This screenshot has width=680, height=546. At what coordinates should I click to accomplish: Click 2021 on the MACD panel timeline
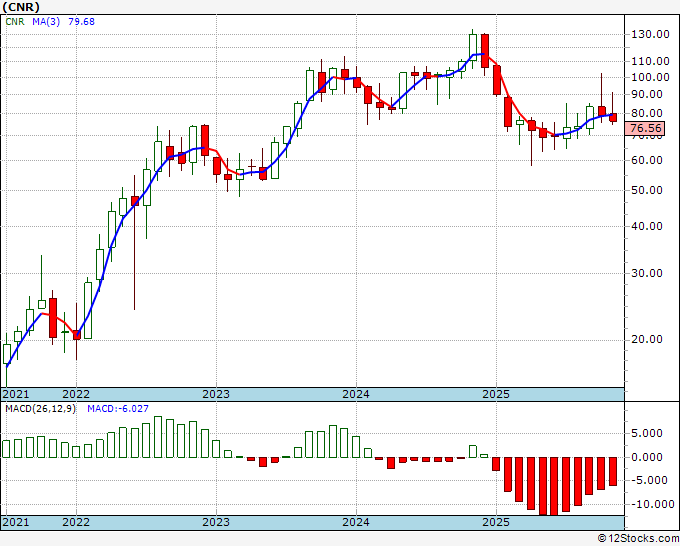[x=16, y=522]
